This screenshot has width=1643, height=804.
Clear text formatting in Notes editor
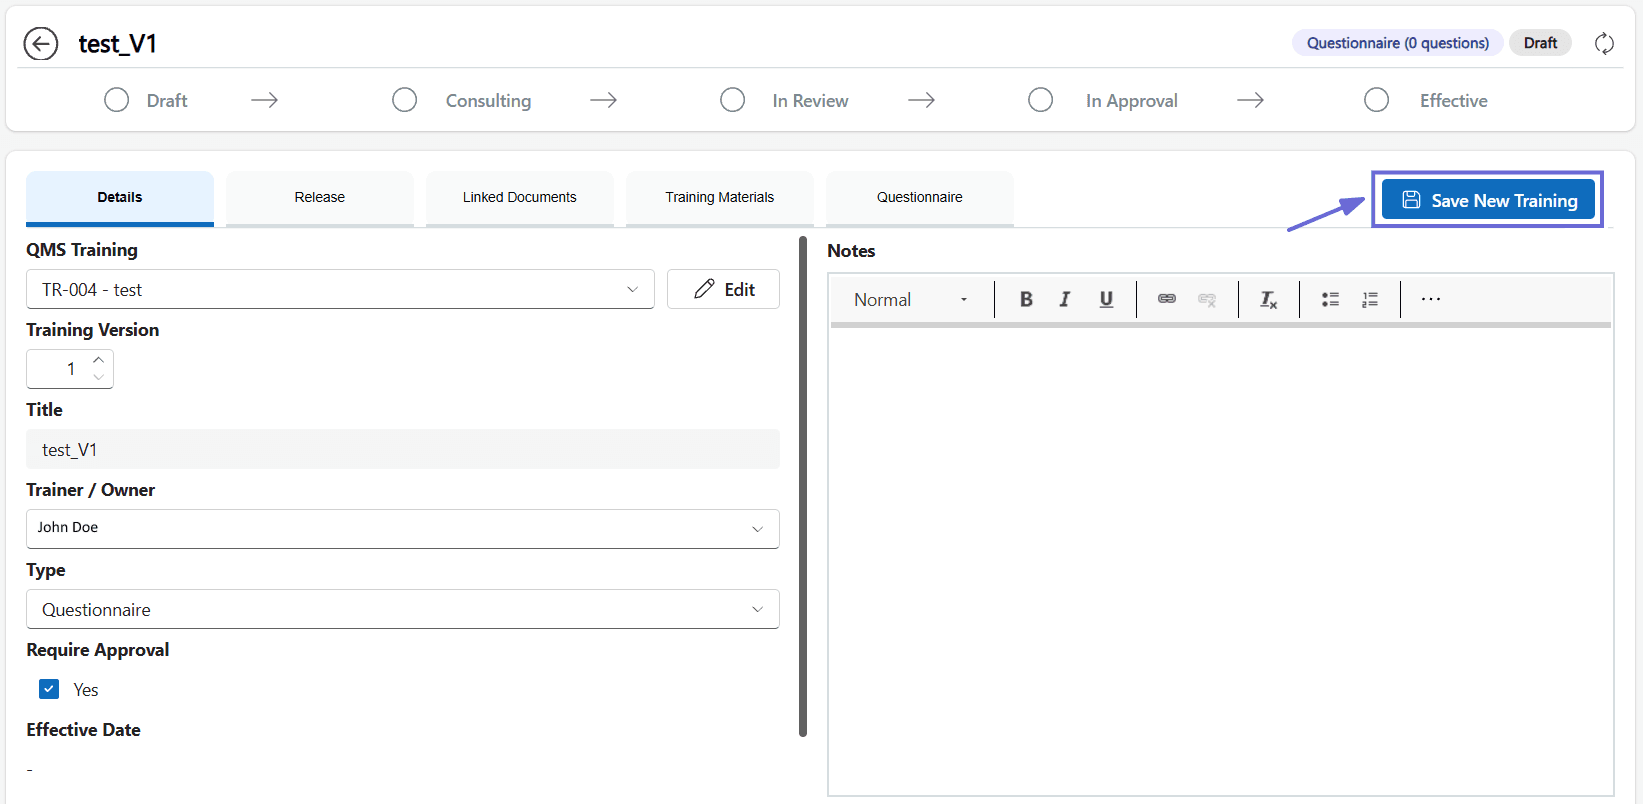[x=1268, y=299]
